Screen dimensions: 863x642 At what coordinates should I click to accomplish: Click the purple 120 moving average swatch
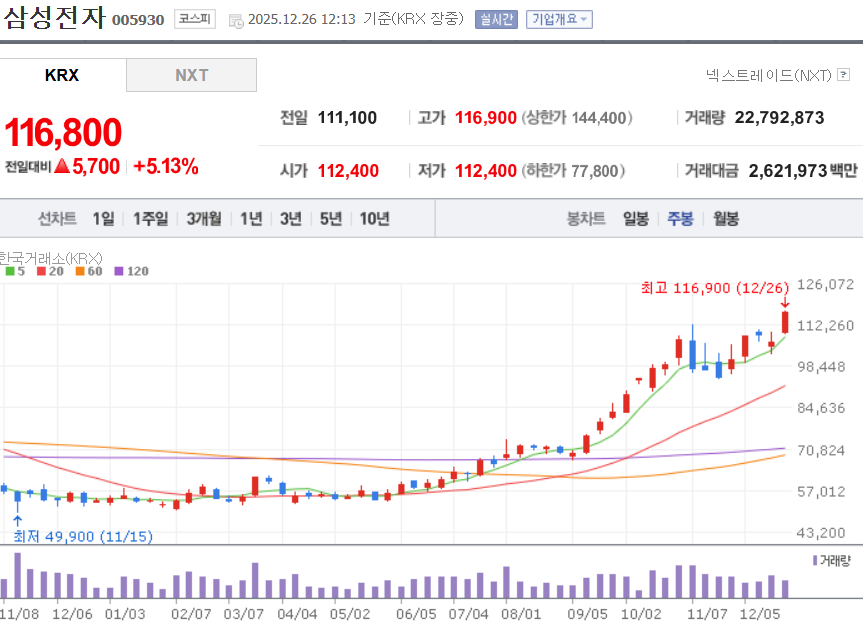[x=119, y=271]
